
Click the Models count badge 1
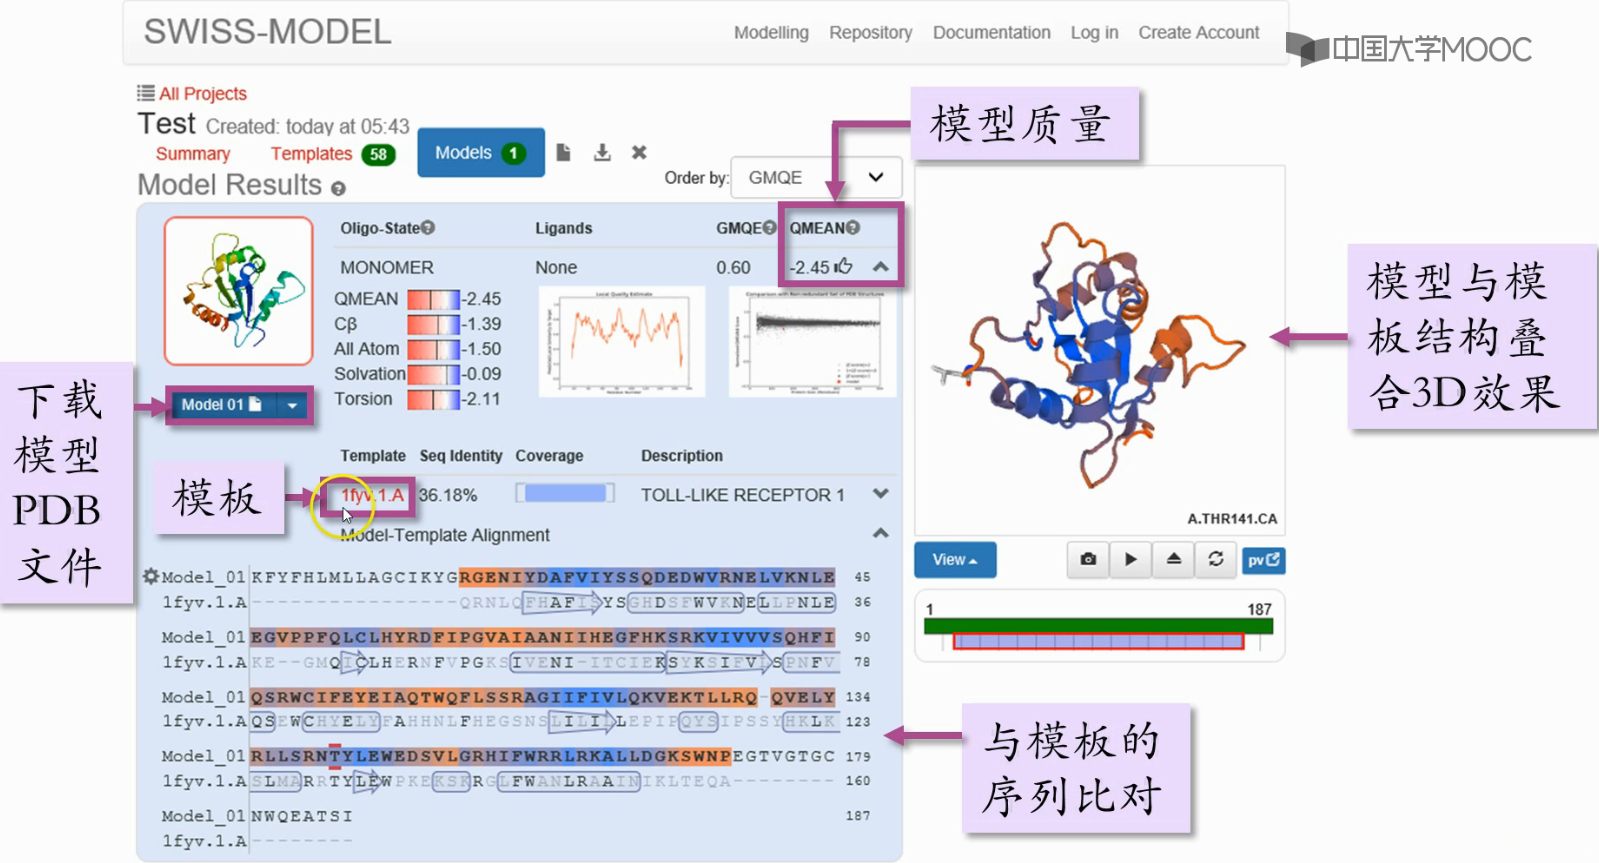513,153
